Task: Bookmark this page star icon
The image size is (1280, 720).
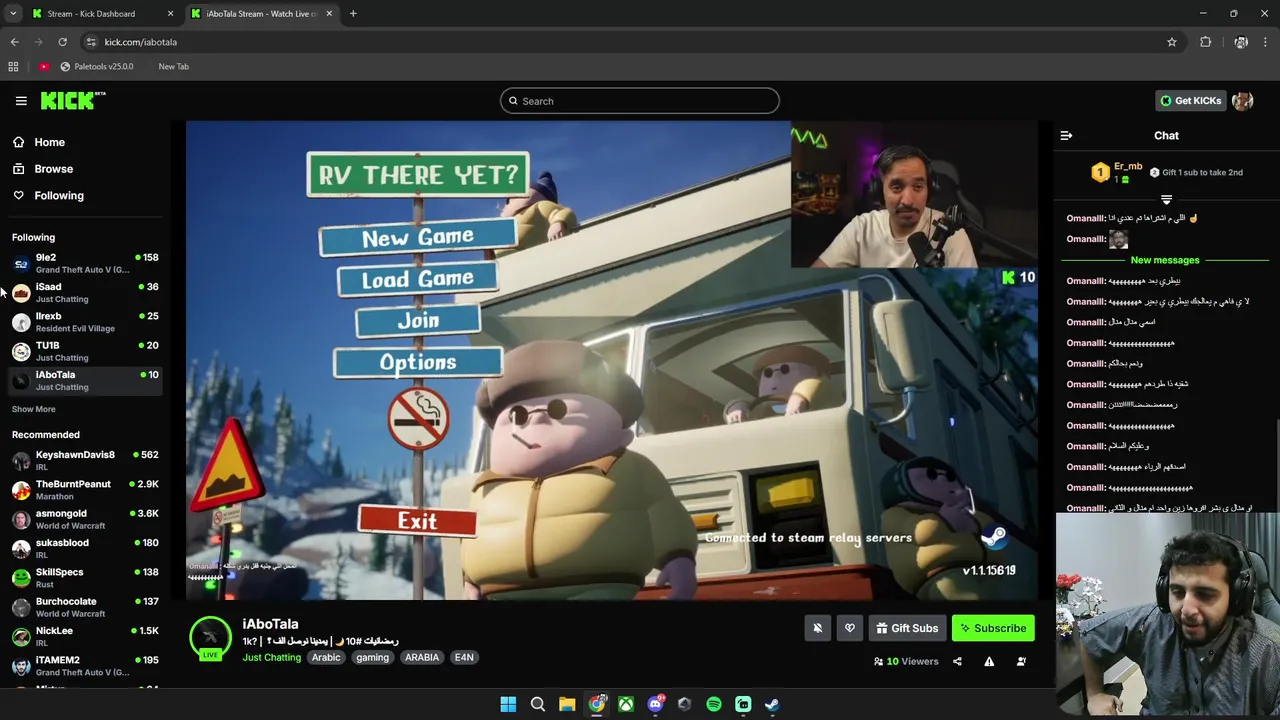Action: click(x=1172, y=42)
